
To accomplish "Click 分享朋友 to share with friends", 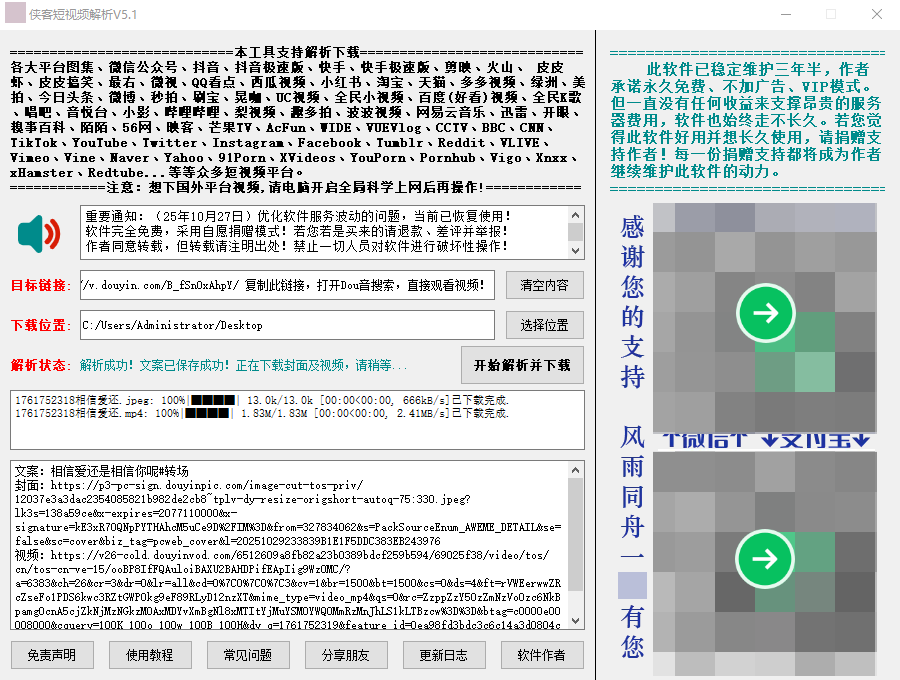I will click(x=346, y=655).
